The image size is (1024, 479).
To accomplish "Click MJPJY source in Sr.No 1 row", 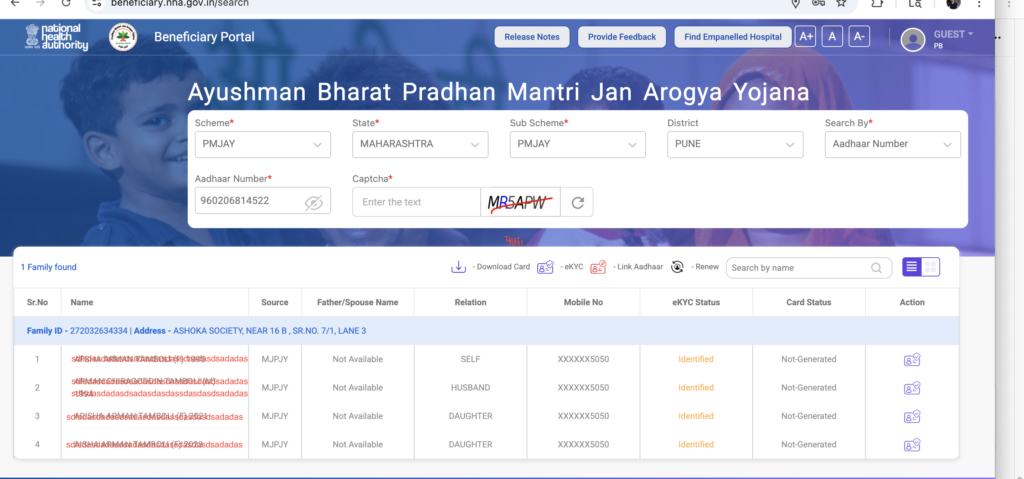I will point(275,359).
